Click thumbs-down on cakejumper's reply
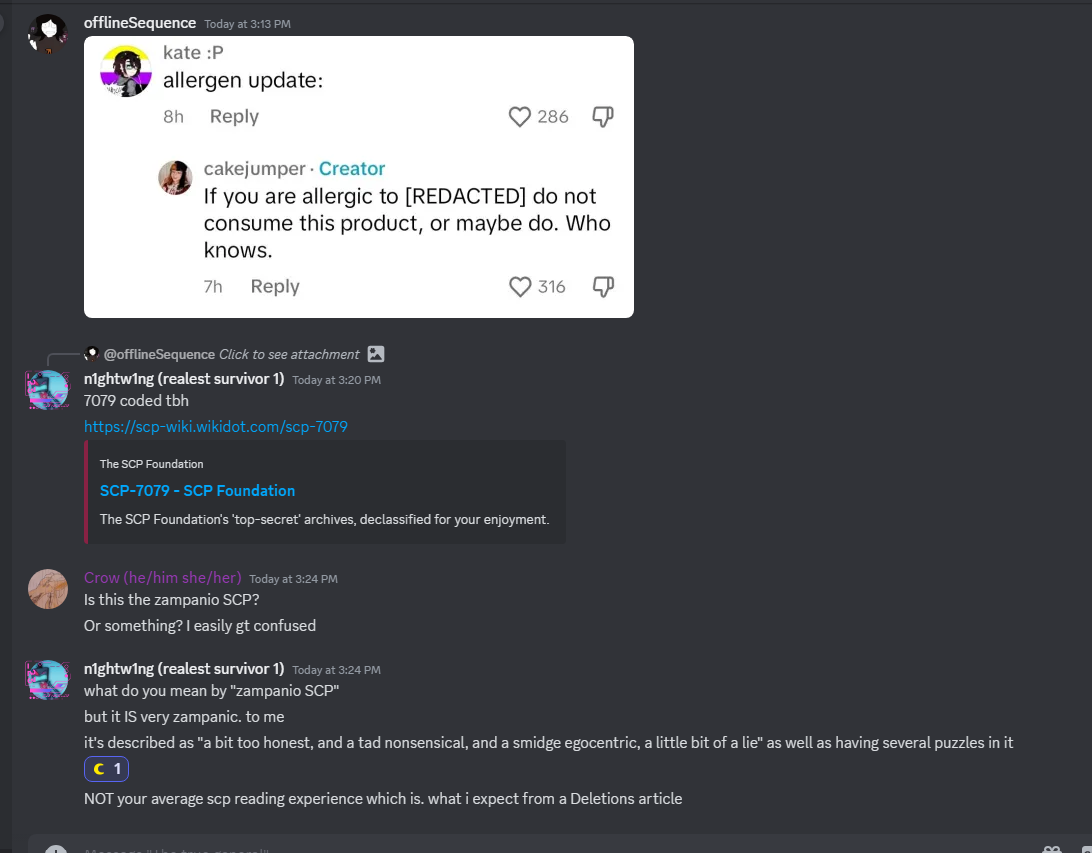Screen dimensions: 1092x853 coord(603,287)
